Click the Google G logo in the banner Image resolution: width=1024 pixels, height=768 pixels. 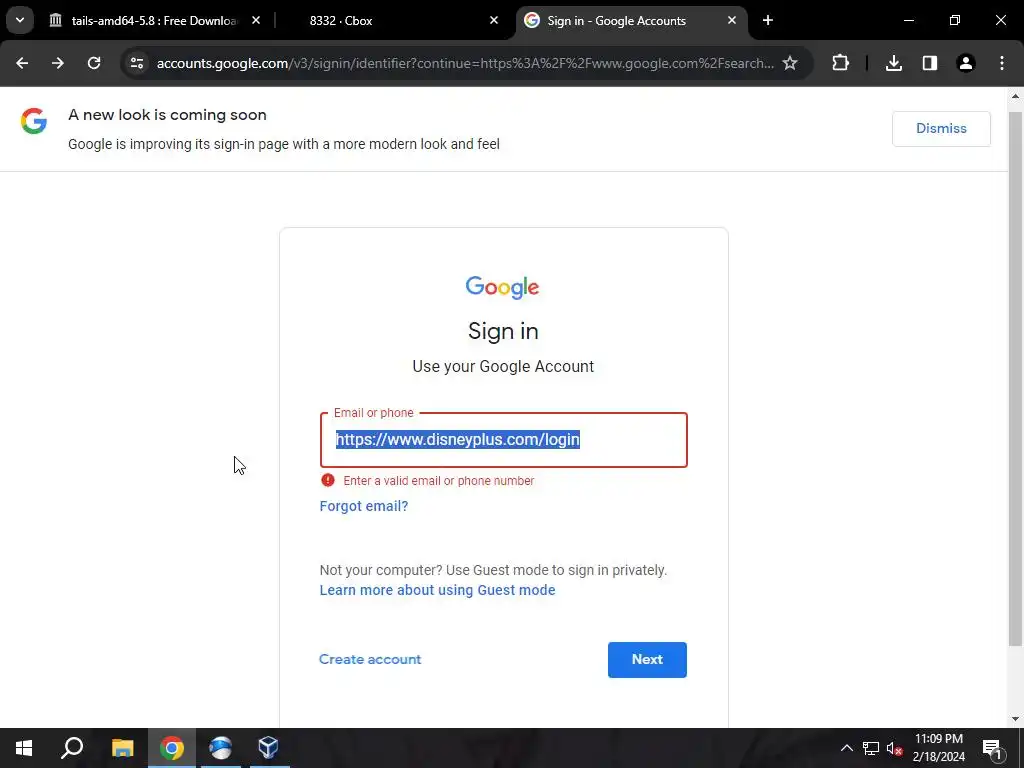tap(33, 121)
